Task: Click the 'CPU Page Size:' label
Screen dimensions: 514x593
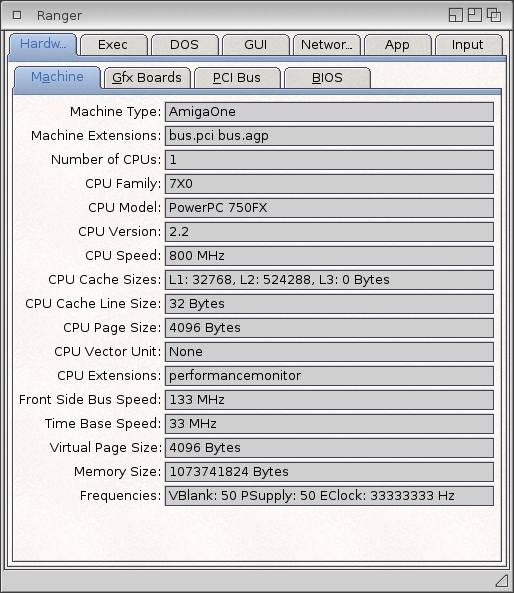Action: pyautogui.click(x=112, y=328)
